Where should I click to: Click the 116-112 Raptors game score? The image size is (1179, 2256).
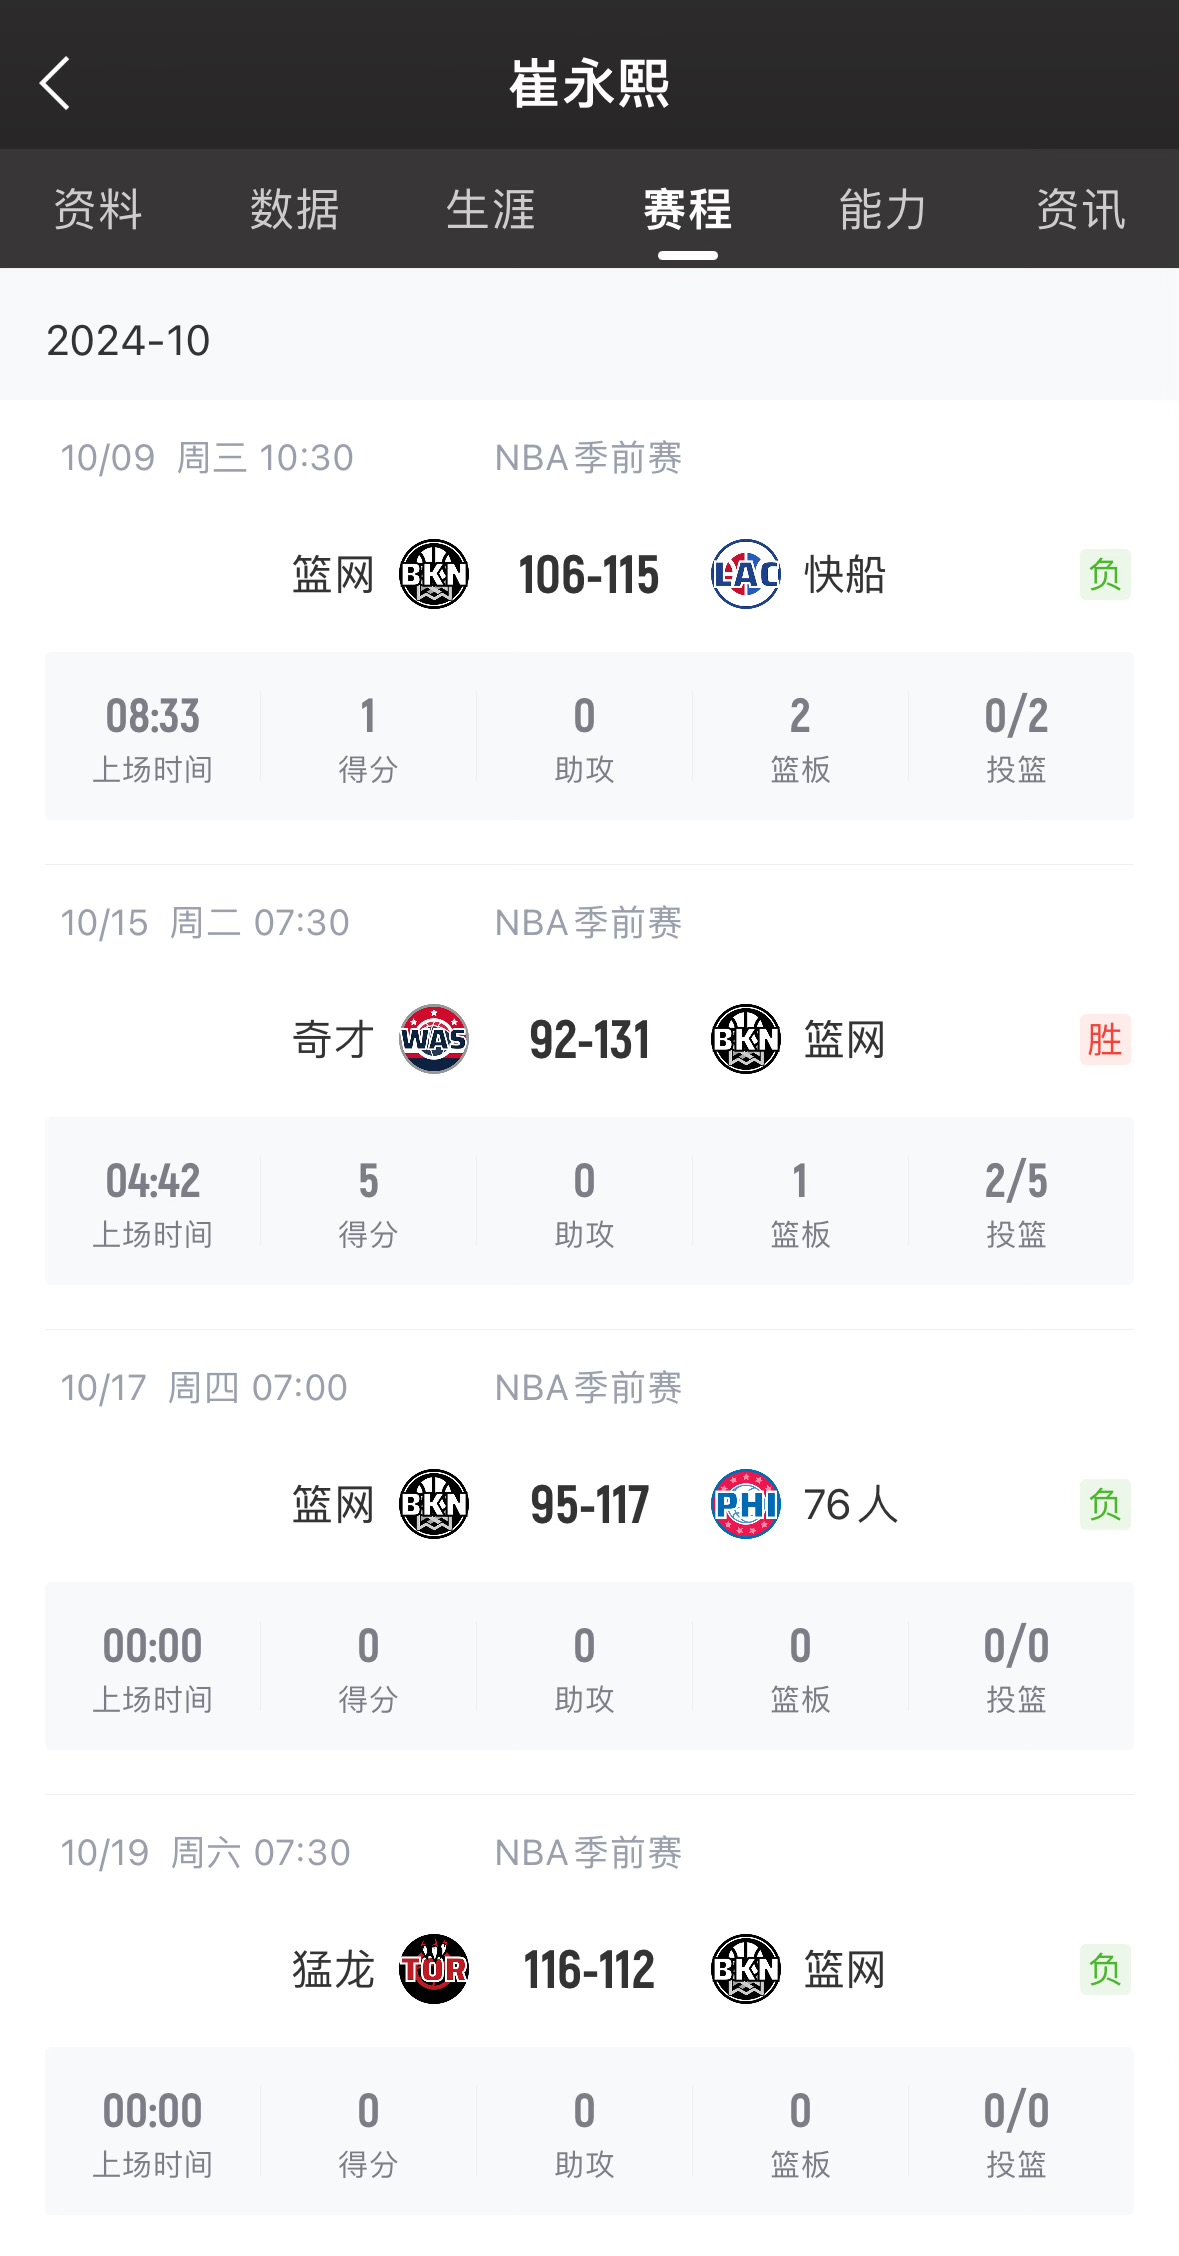(589, 1970)
